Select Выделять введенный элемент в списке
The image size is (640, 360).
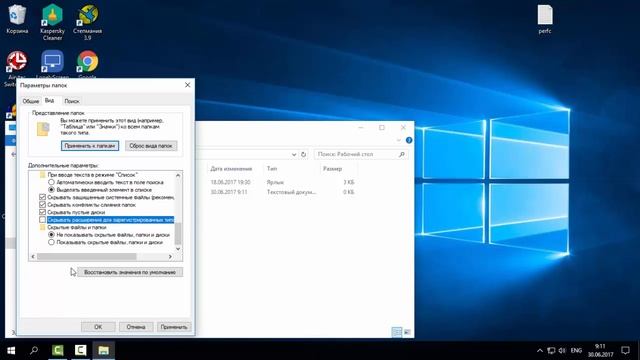(51, 190)
